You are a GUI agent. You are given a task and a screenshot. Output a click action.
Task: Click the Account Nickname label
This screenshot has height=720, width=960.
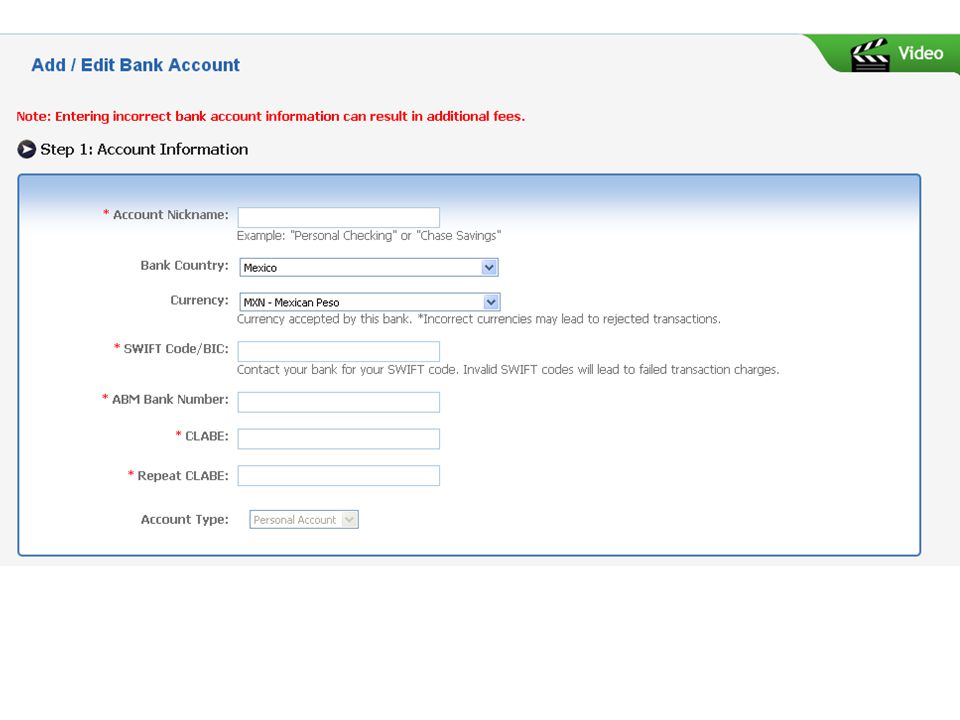pos(170,215)
